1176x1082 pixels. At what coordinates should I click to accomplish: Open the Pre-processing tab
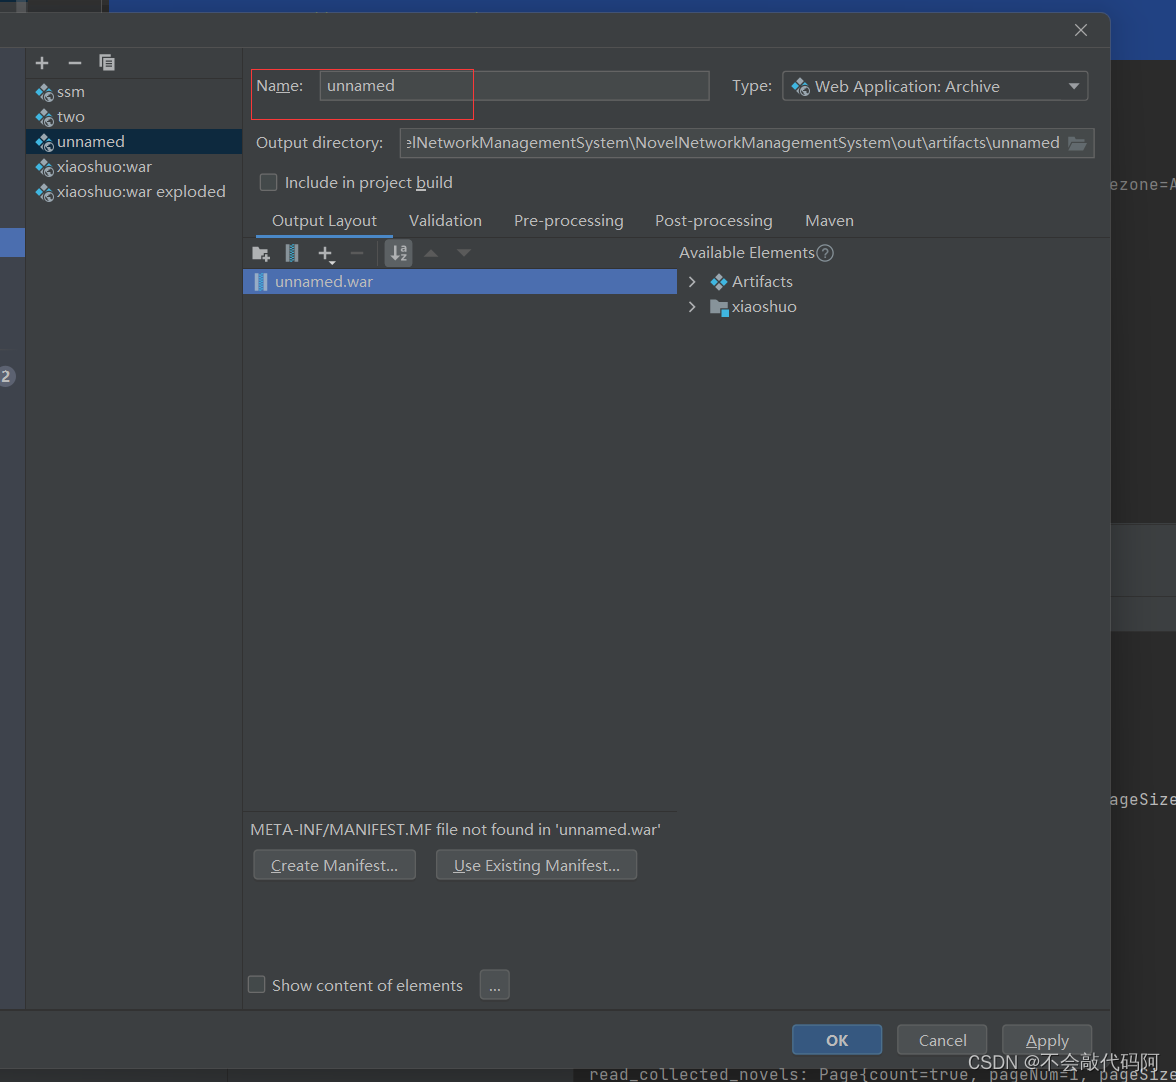tap(568, 221)
